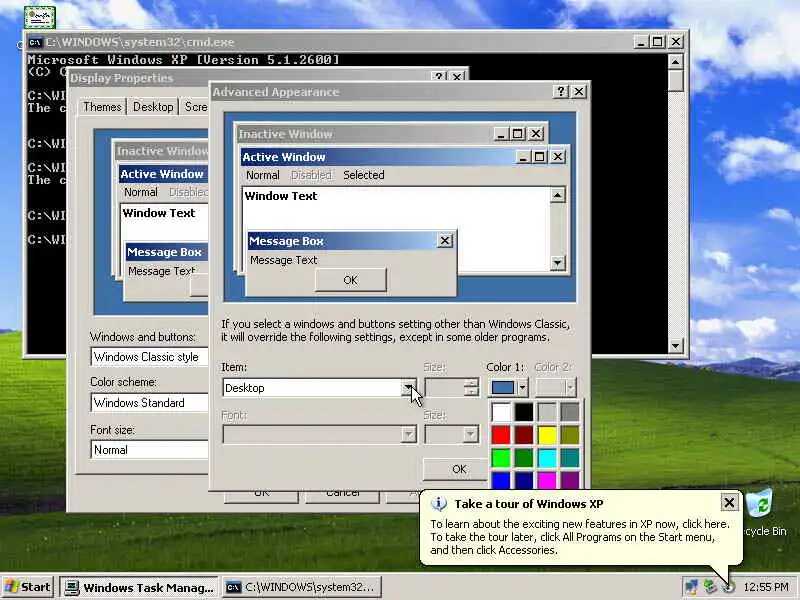Pick the purple color swatch
This screenshot has width=800, height=600.
[x=570, y=480]
